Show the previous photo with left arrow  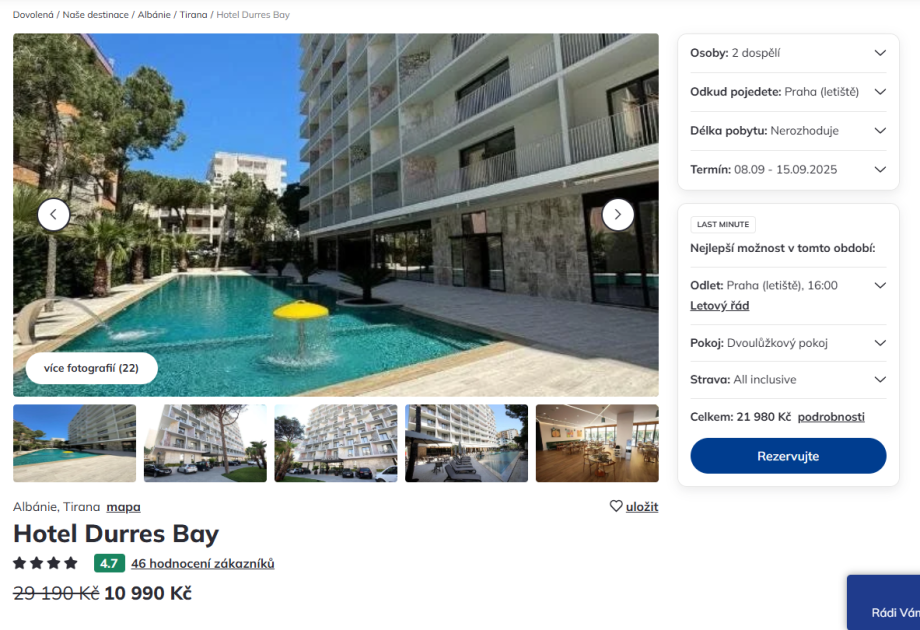pos(53,215)
